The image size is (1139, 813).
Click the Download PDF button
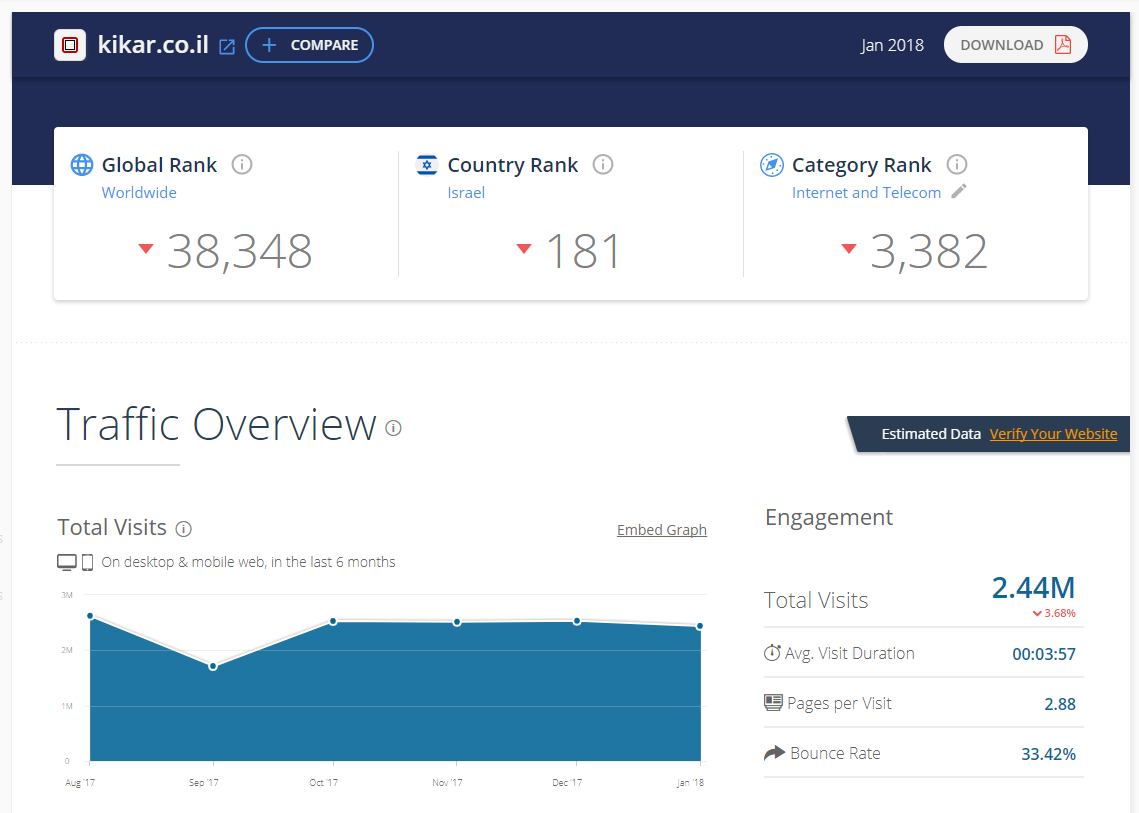pyautogui.click(x=1015, y=45)
